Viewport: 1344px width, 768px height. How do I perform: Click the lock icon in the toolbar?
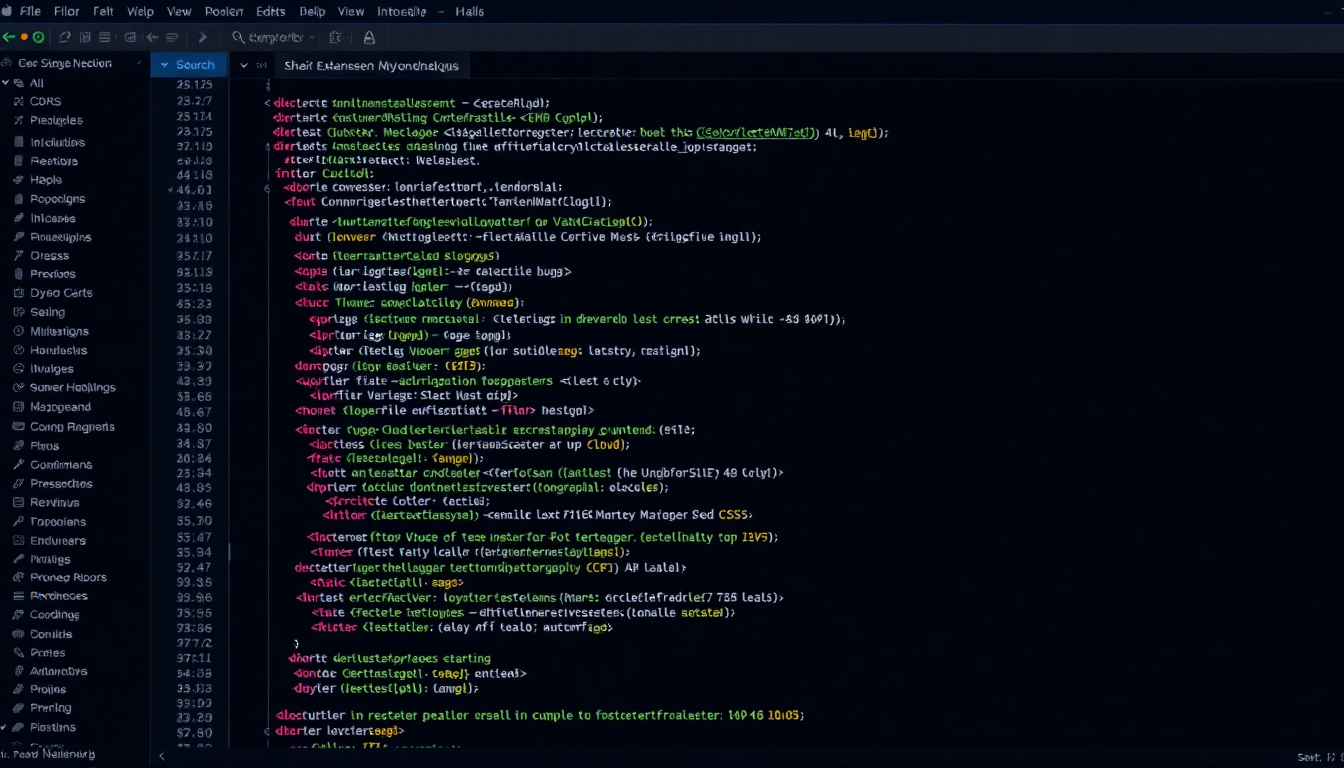[x=369, y=37]
